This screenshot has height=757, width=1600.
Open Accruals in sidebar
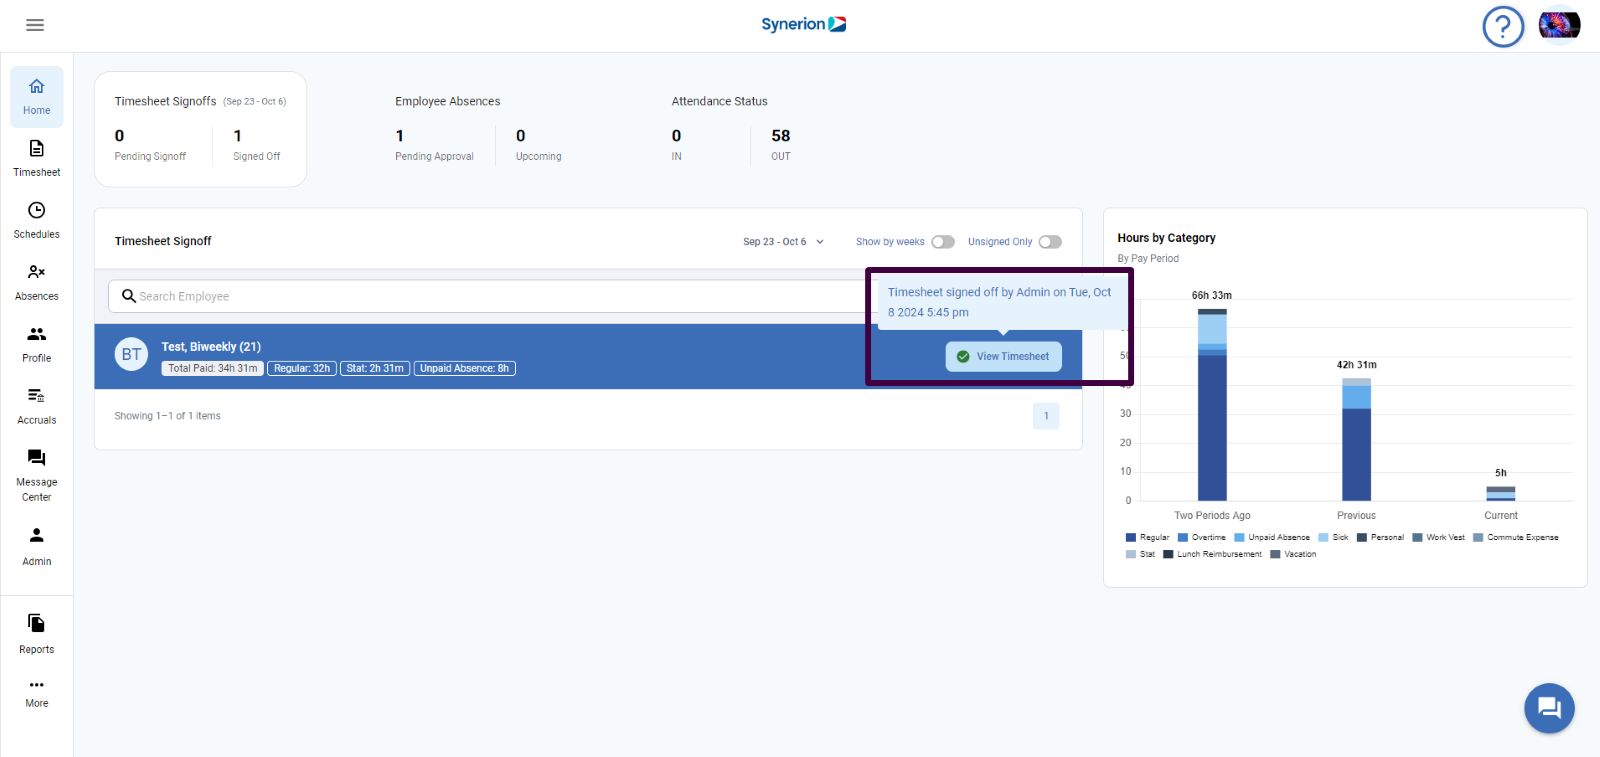point(37,407)
